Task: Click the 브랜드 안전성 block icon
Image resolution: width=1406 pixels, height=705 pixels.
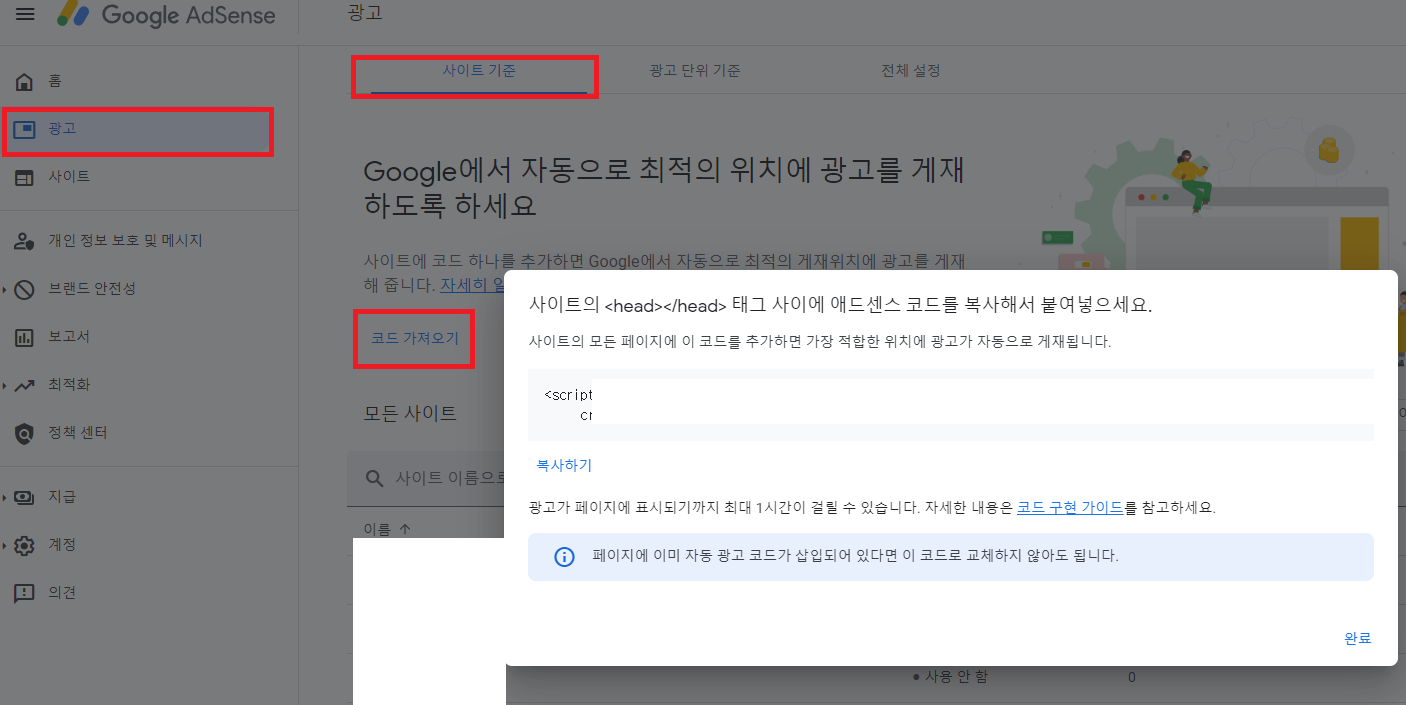Action: [x=25, y=289]
